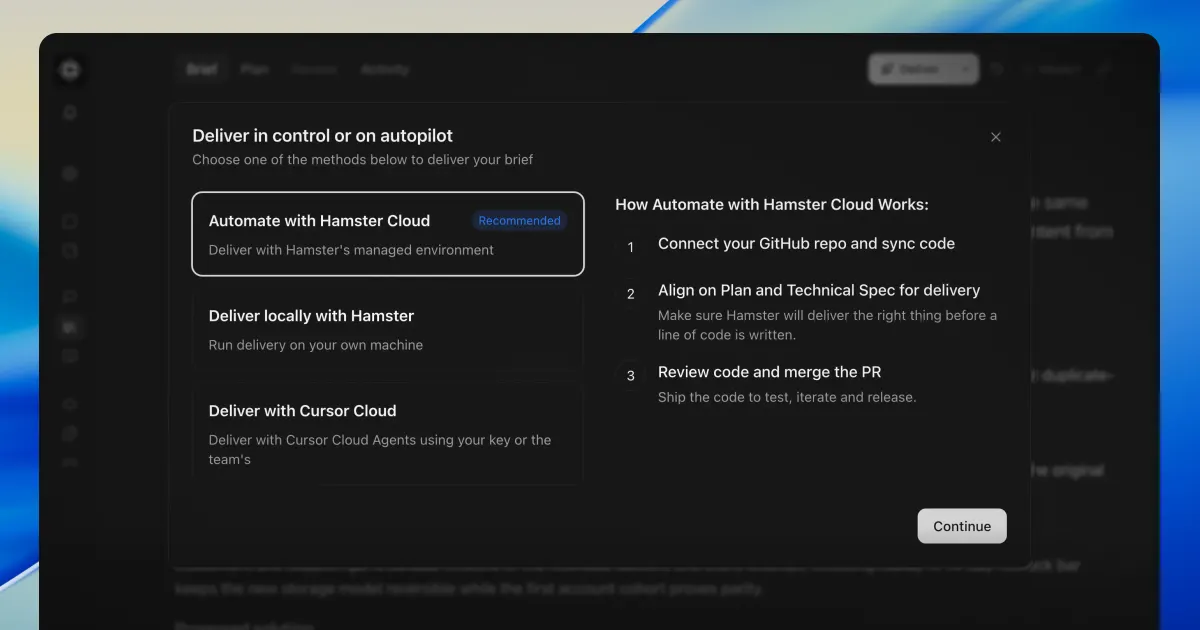Select the Automate with Hamster Cloud option

tap(388, 234)
